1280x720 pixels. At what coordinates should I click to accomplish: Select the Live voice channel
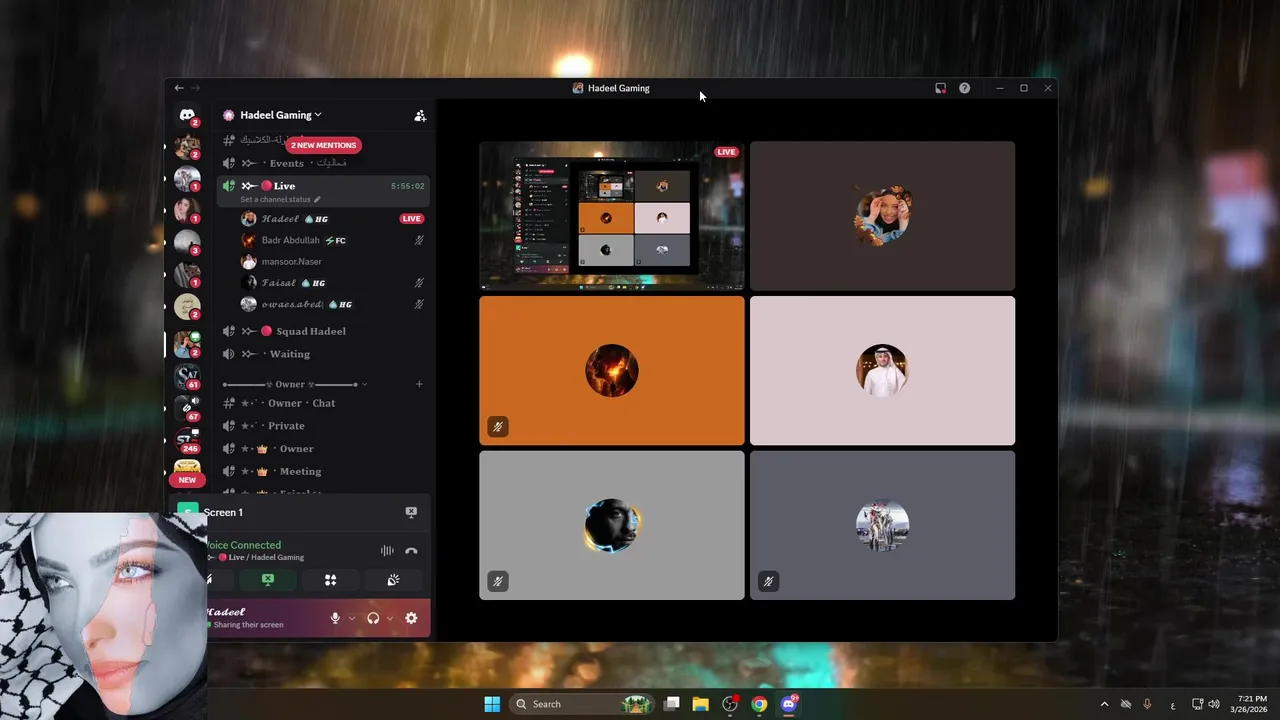[324, 186]
